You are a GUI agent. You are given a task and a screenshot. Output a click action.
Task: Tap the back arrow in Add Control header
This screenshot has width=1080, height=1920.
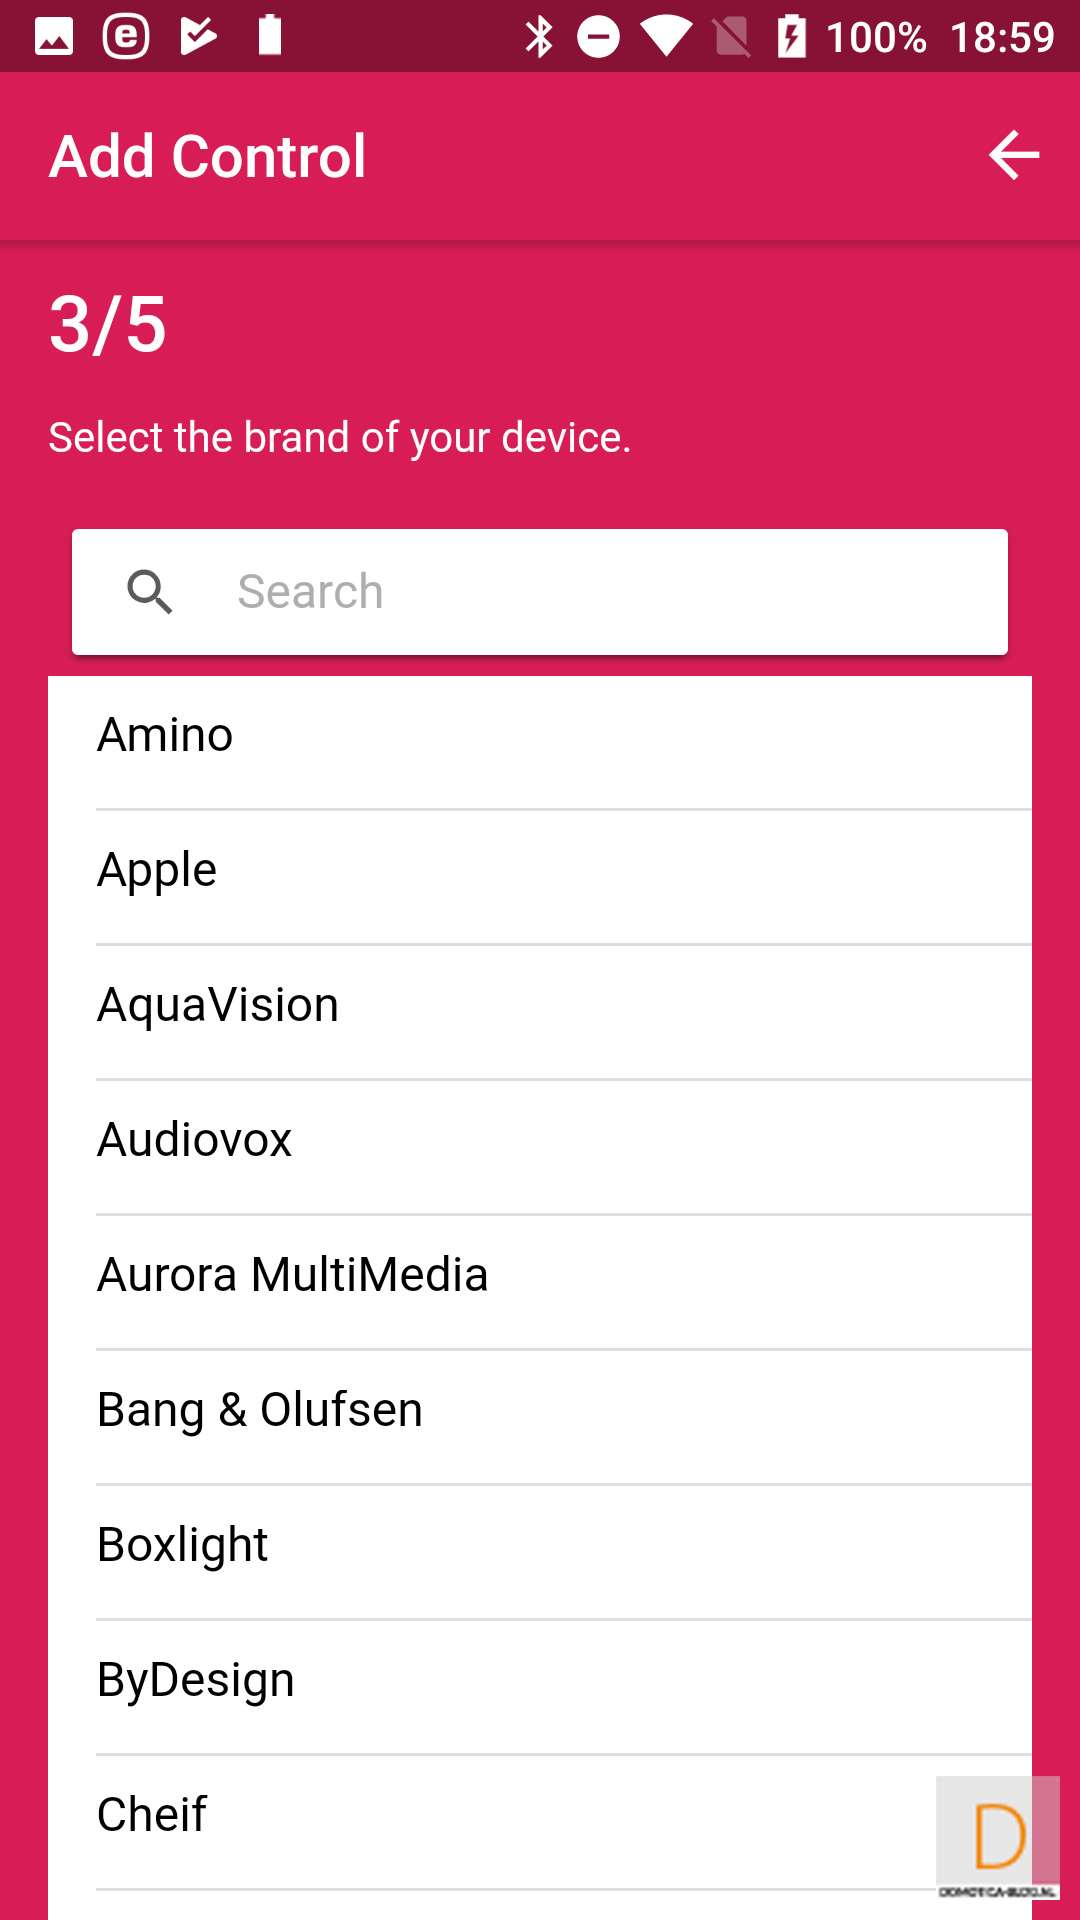click(x=1014, y=156)
